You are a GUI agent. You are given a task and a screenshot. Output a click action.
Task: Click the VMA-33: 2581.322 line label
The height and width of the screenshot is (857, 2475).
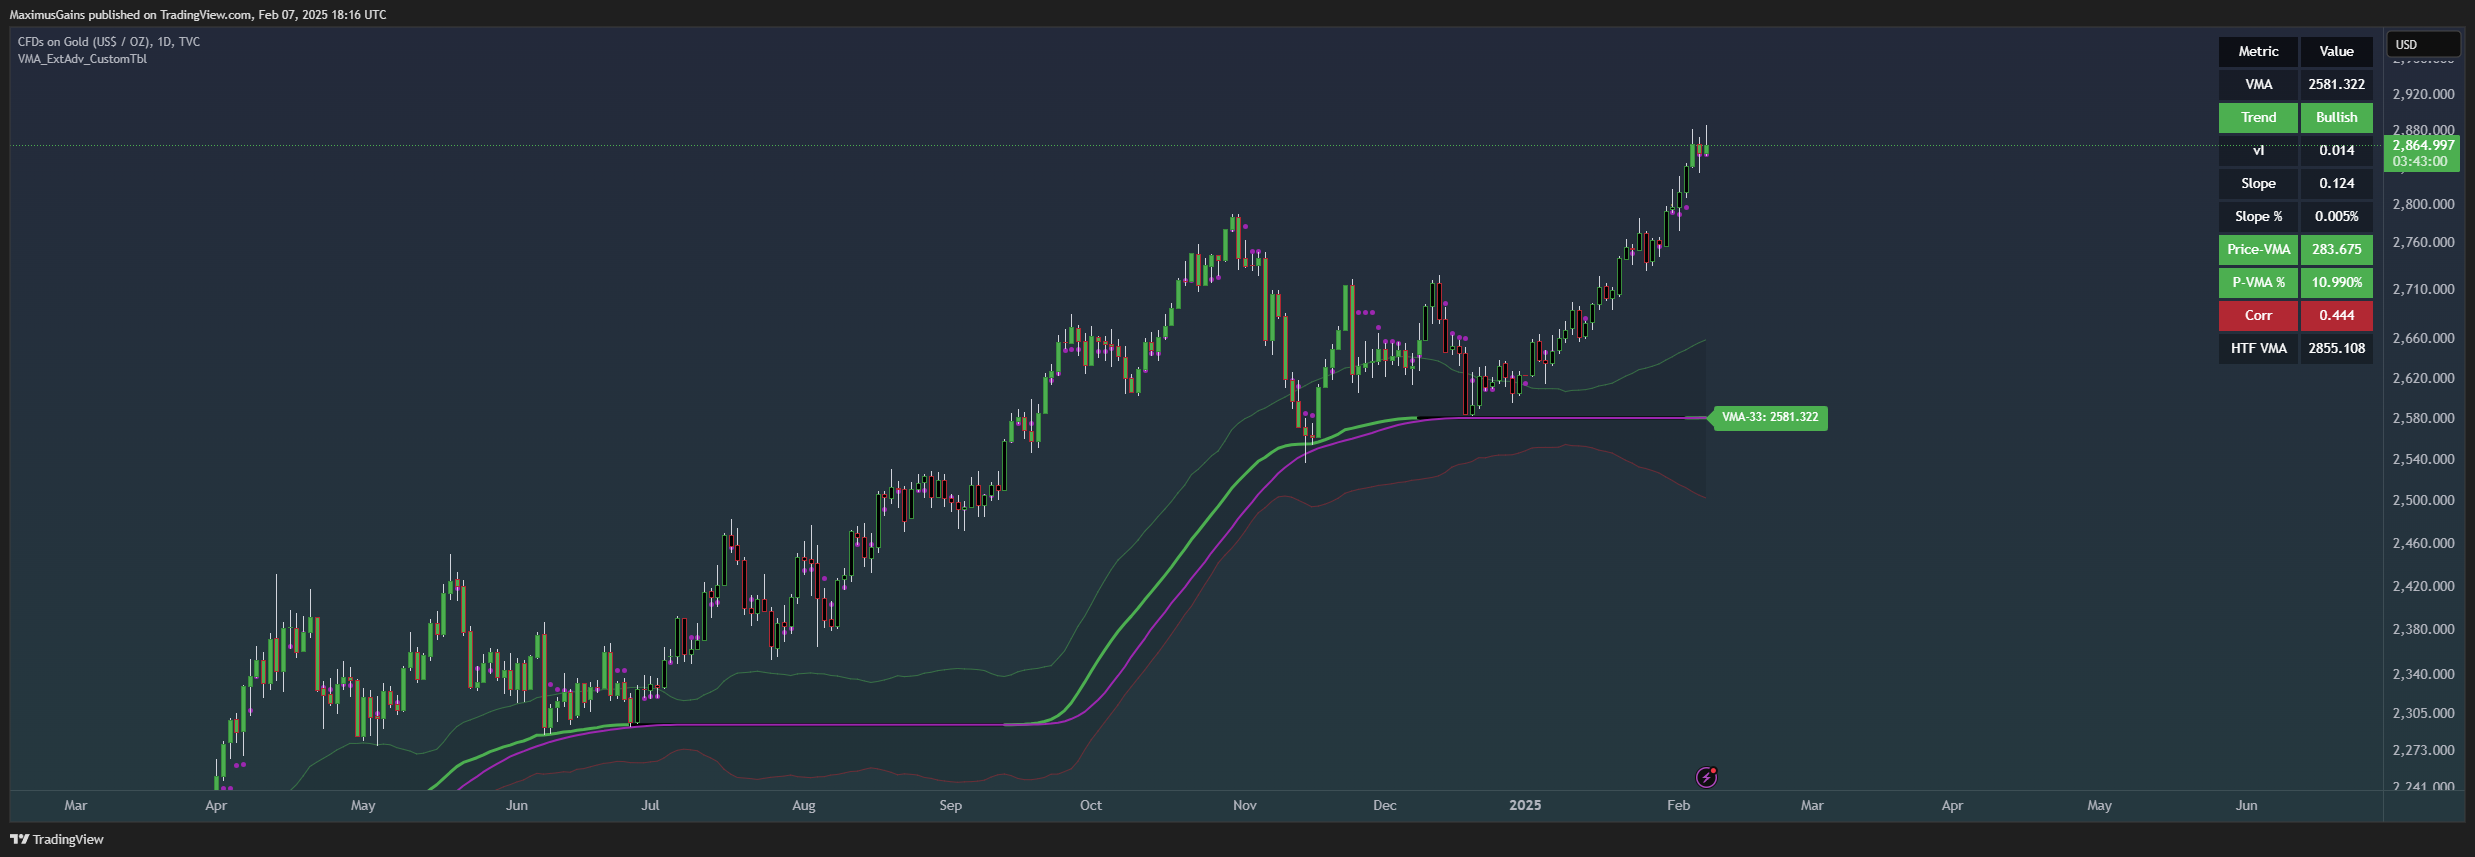1770,417
